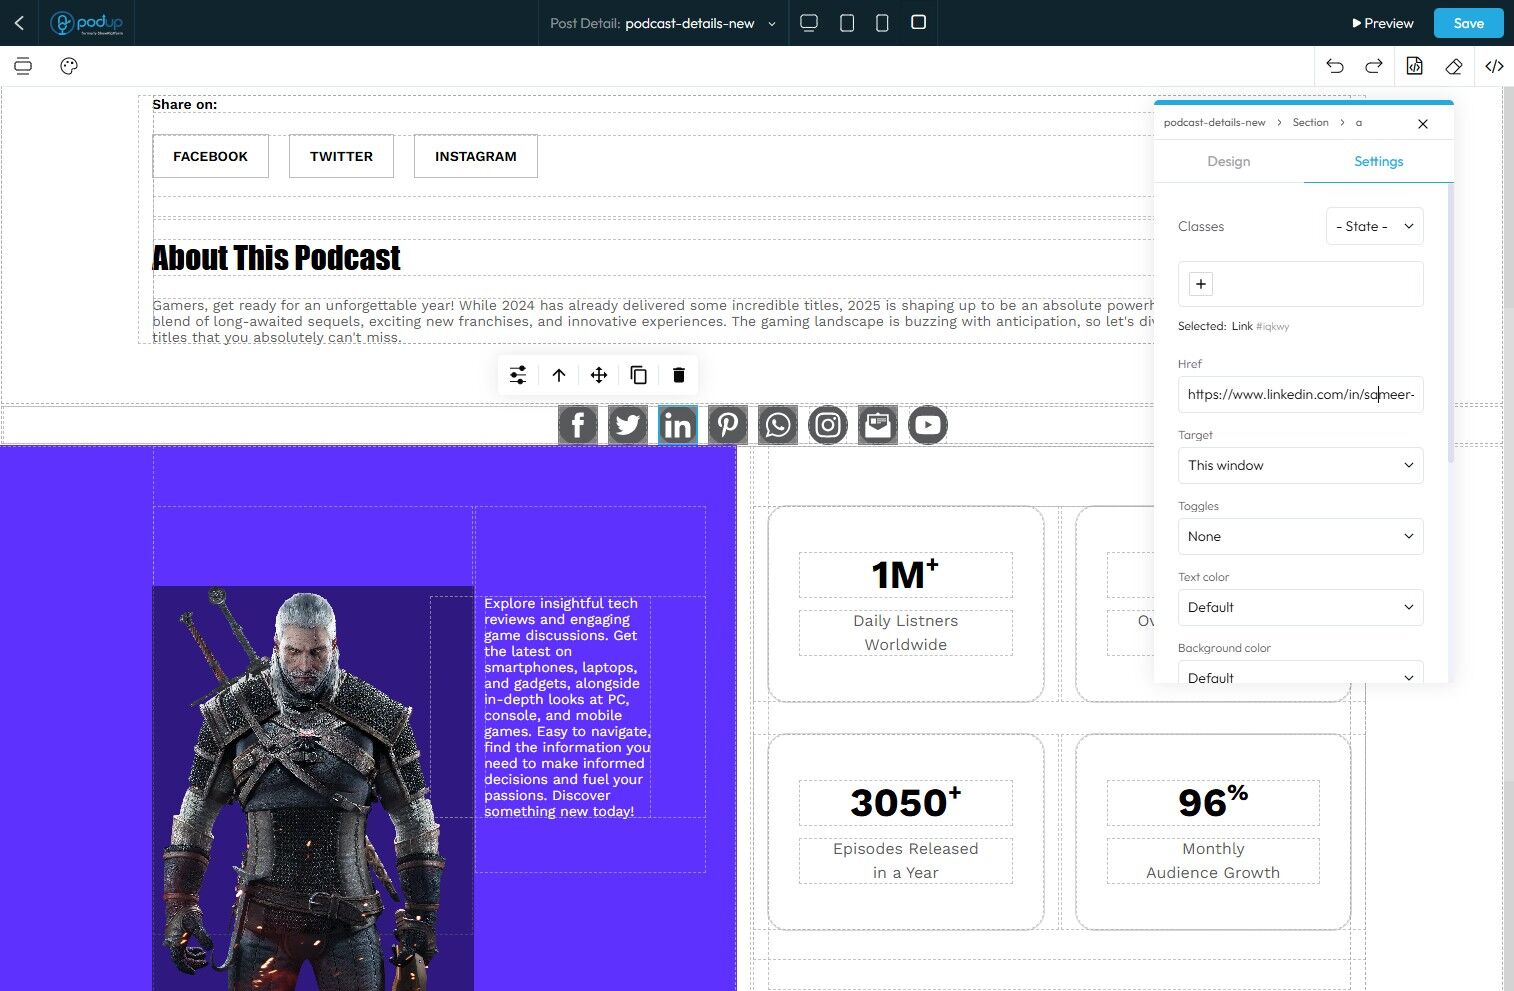Click the FACEBOOK share button
The height and width of the screenshot is (991, 1514).
(x=210, y=156)
